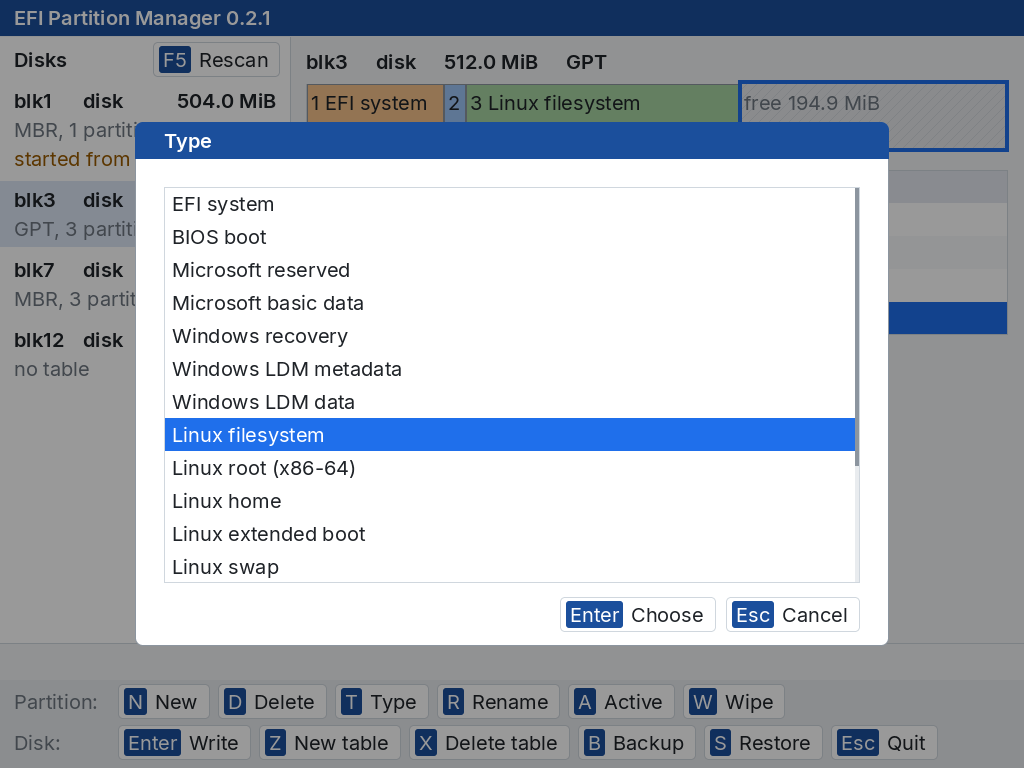This screenshot has height=768, width=1024.
Task: Click the 1 EFI system partition block
Action: click(x=376, y=103)
